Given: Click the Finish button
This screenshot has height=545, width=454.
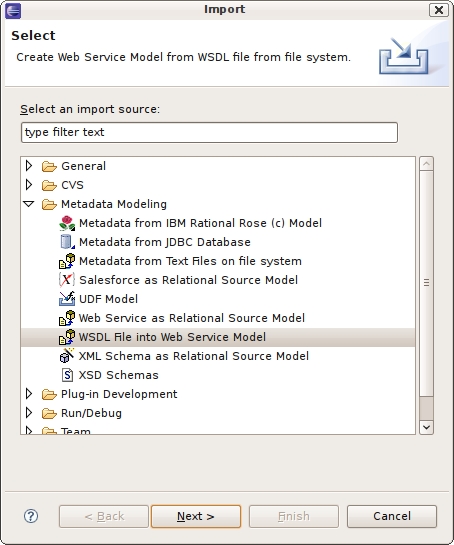Looking at the screenshot, I should (x=294, y=516).
